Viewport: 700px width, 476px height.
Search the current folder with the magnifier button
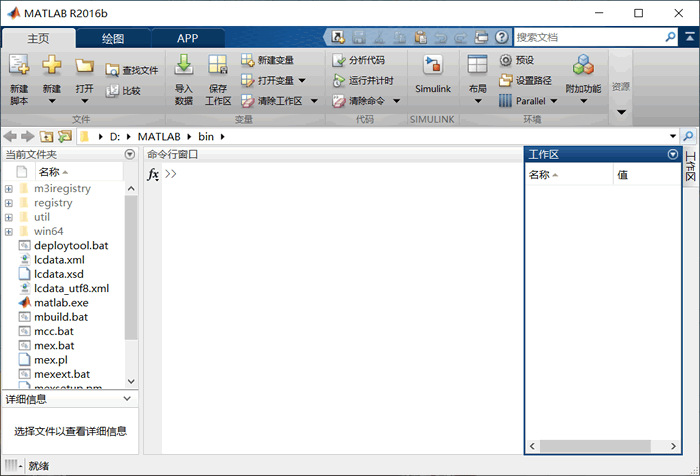click(x=689, y=136)
